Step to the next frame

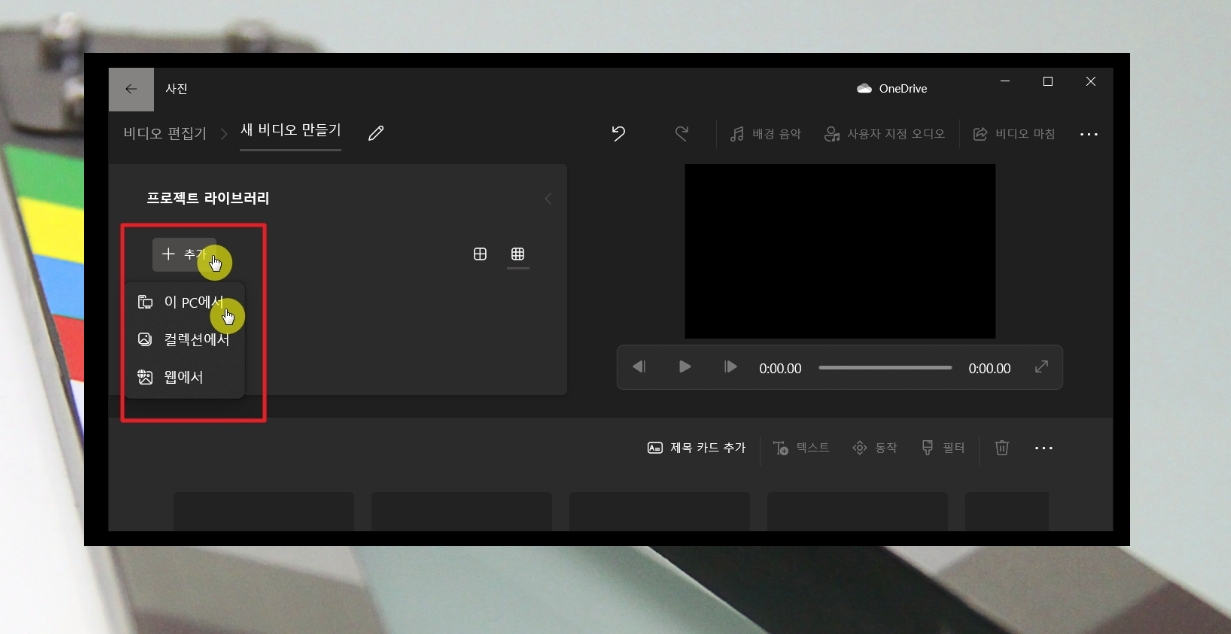click(731, 367)
